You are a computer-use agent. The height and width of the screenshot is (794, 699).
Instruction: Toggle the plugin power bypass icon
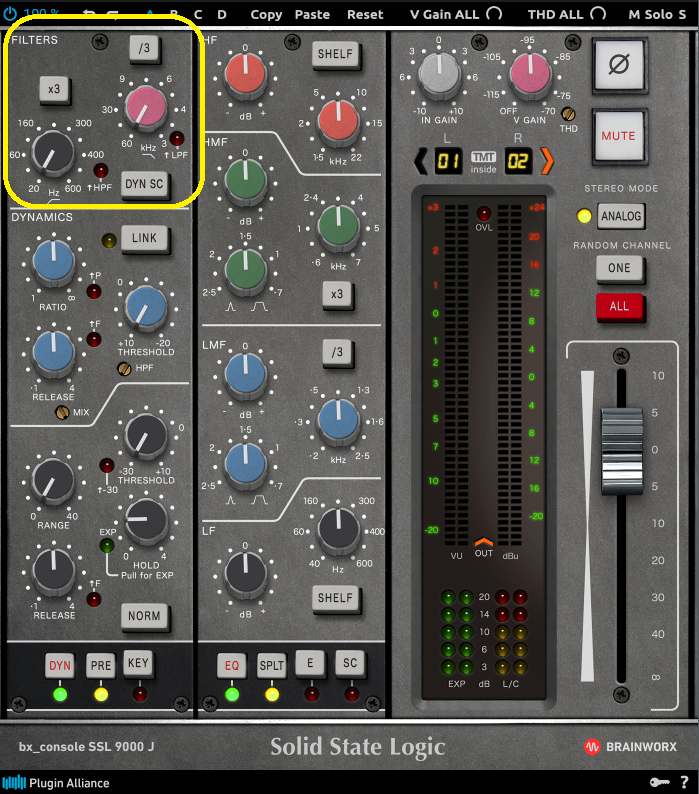coord(10,13)
